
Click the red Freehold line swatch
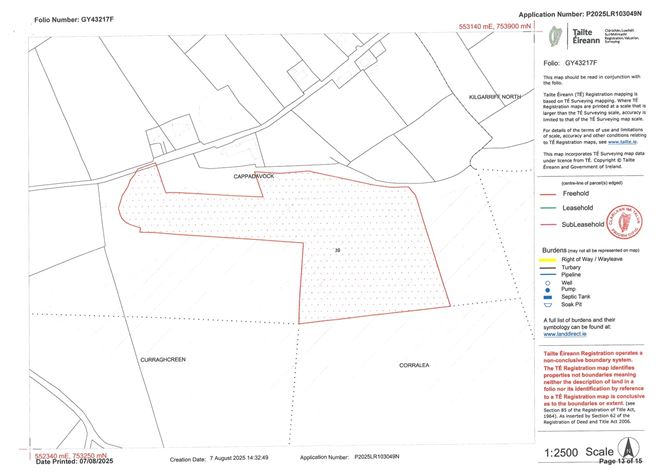click(x=549, y=196)
